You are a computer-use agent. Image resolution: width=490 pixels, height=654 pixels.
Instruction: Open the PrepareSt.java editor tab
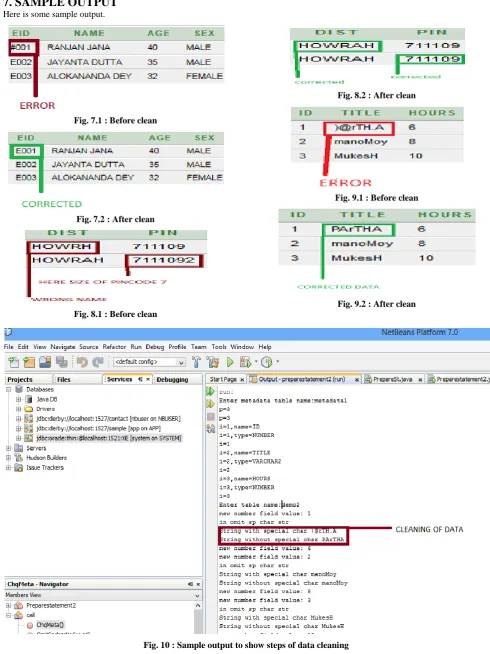pyautogui.click(x=393, y=379)
